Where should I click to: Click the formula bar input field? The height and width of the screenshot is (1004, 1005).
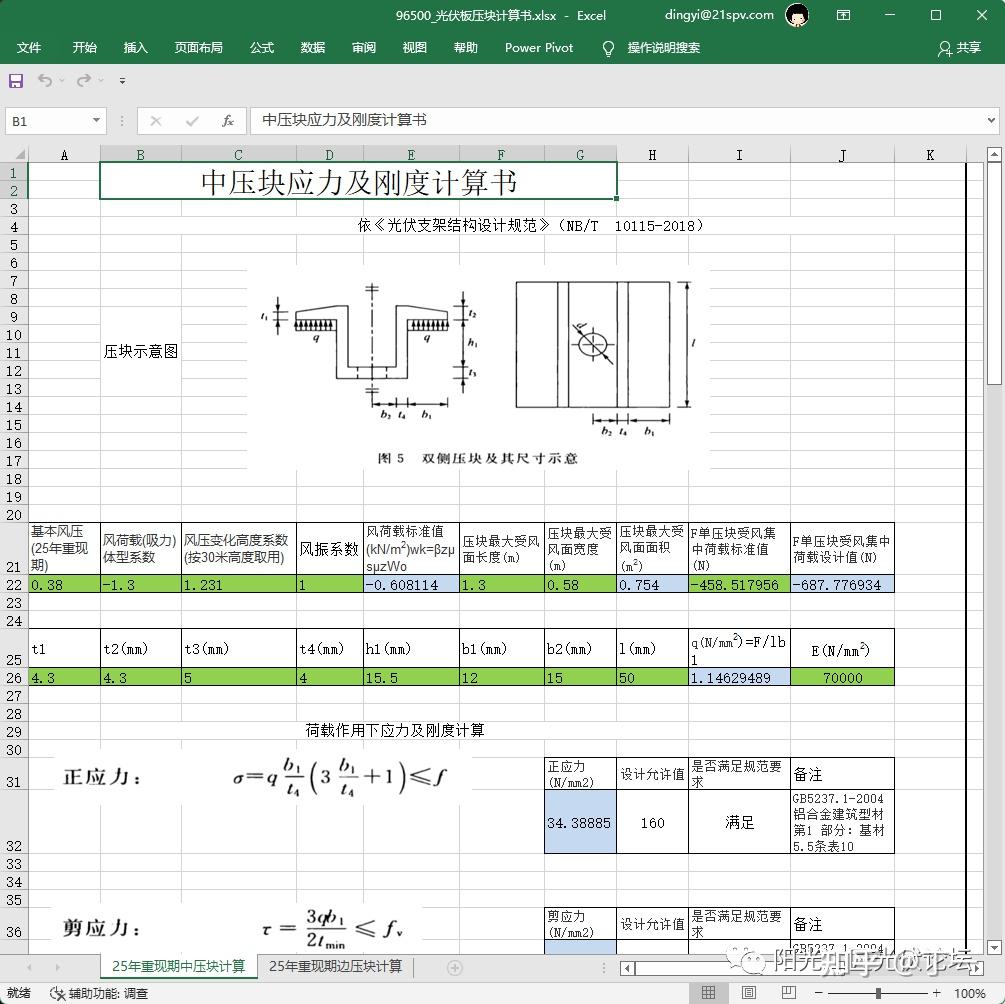pyautogui.click(x=600, y=121)
